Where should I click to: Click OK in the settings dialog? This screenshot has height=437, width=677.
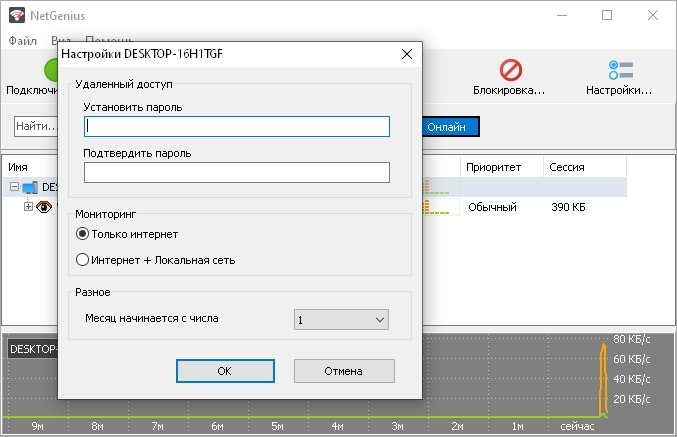225,371
